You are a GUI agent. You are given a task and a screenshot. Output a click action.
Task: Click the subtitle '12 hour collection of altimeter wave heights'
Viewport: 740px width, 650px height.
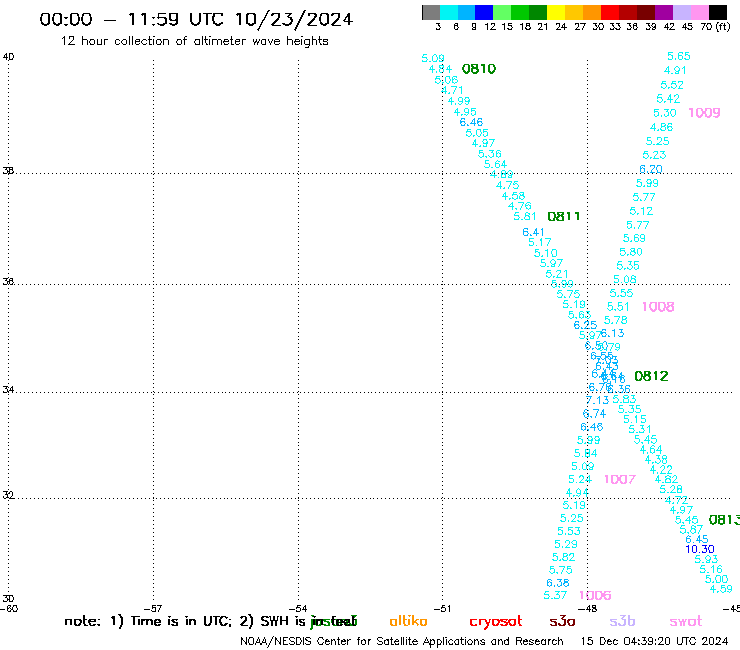pos(194,41)
